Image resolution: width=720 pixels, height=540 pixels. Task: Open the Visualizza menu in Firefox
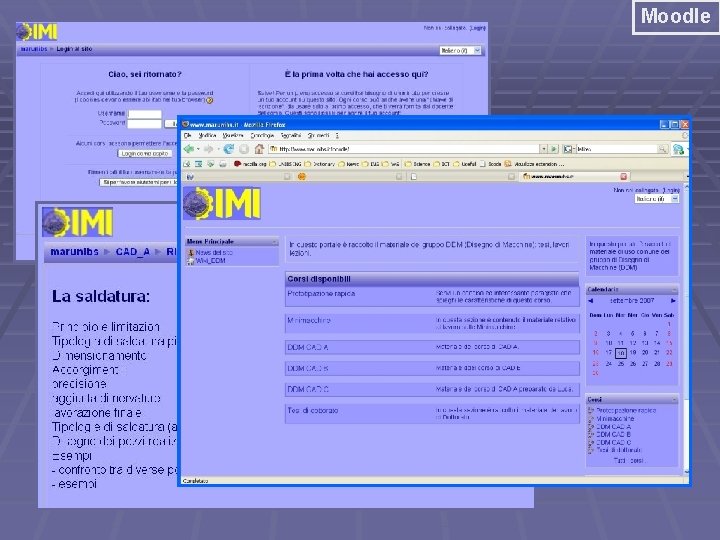[233, 135]
